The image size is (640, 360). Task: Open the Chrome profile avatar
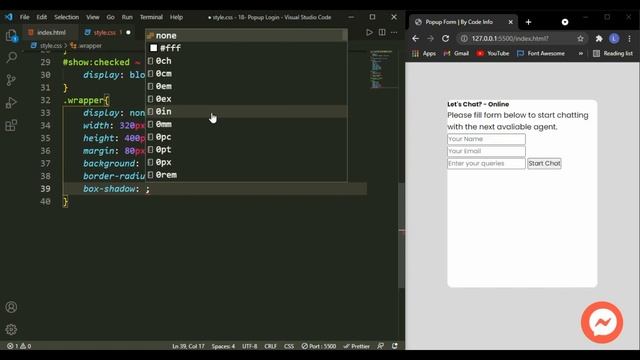pos(614,38)
